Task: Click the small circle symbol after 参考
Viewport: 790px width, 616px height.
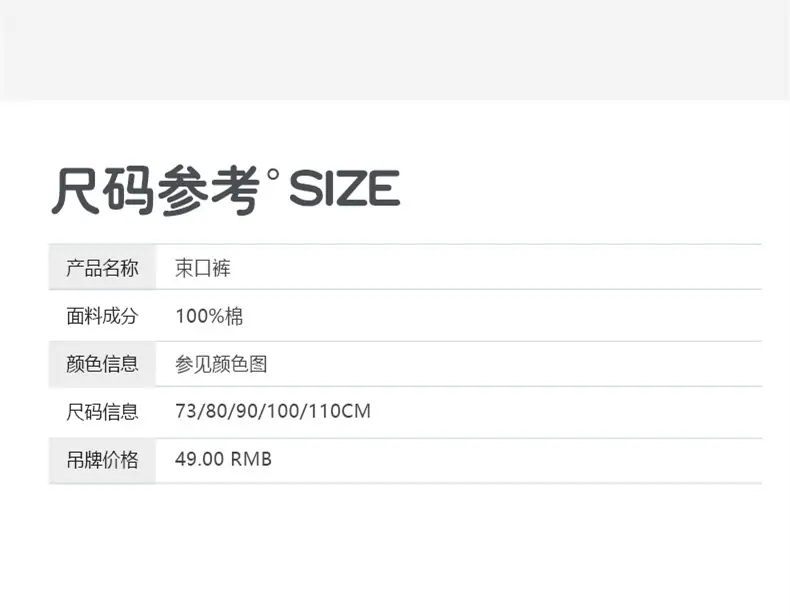Action: 273,175
